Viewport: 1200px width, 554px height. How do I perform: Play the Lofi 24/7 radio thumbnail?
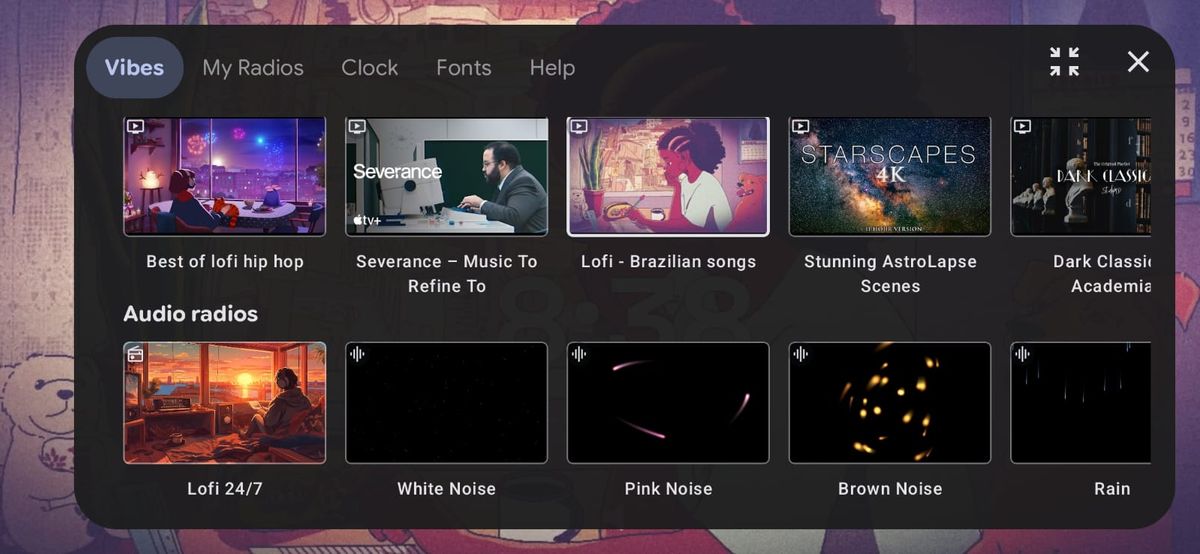[x=225, y=403]
